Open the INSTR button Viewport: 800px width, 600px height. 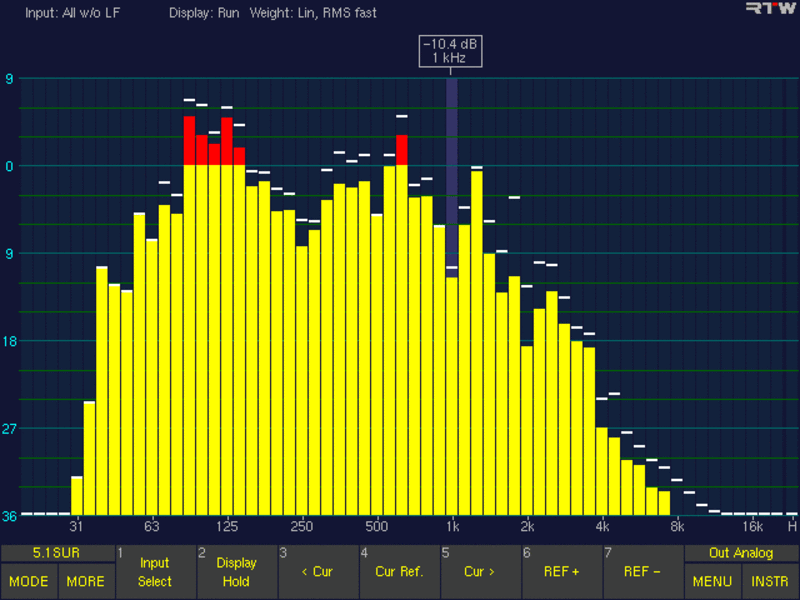click(770, 581)
